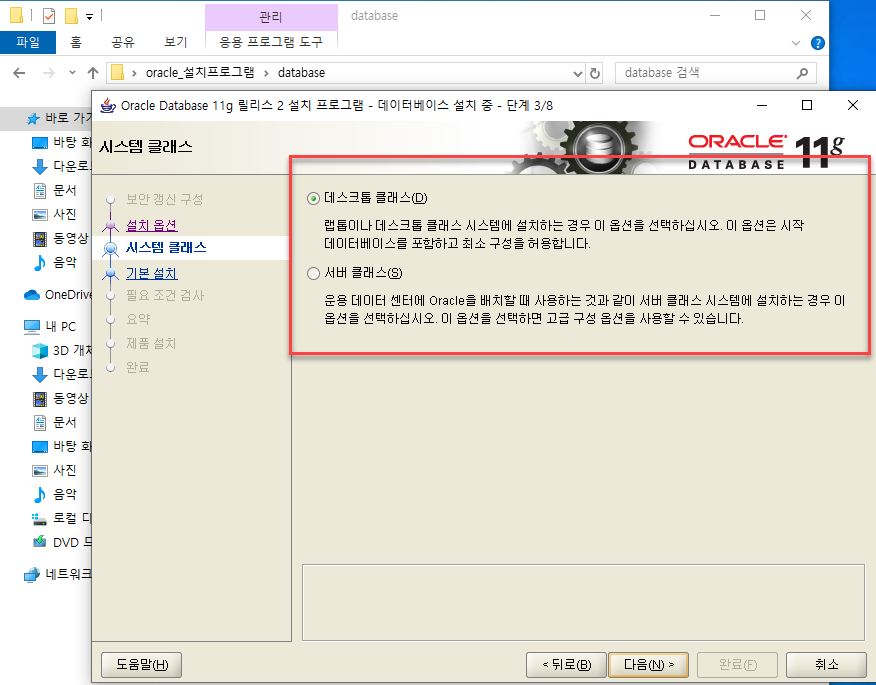
Task: Click the 뒤로(B) back button
Action: (x=566, y=664)
